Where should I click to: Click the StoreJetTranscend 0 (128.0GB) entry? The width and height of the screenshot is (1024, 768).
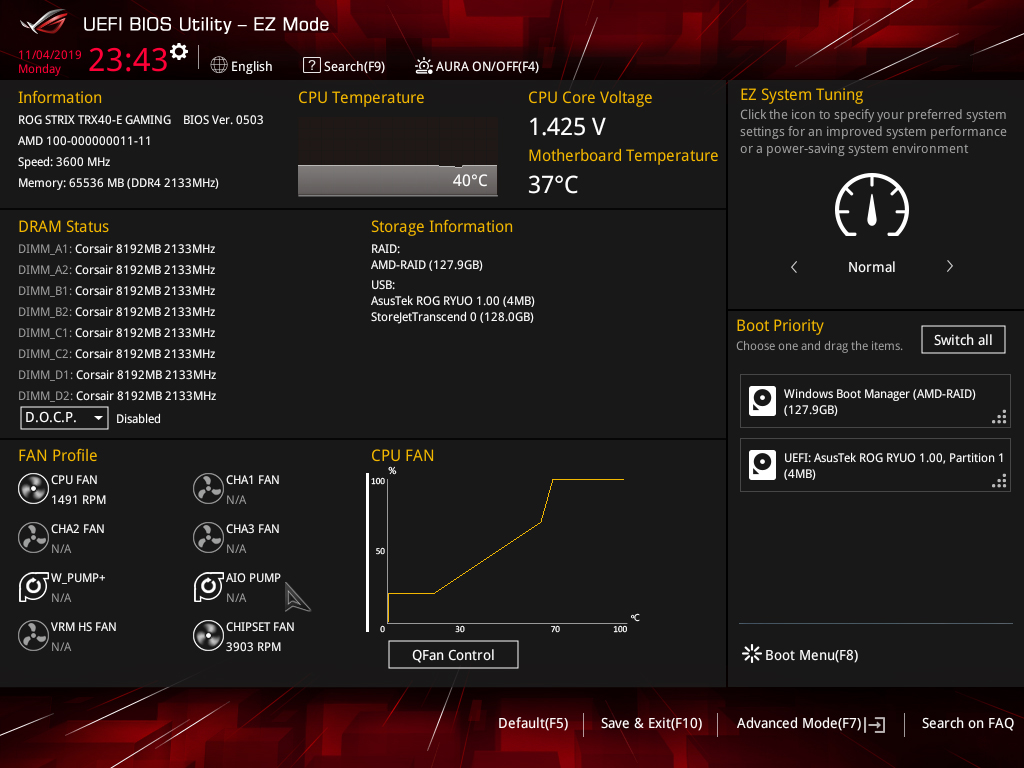[x=452, y=317]
